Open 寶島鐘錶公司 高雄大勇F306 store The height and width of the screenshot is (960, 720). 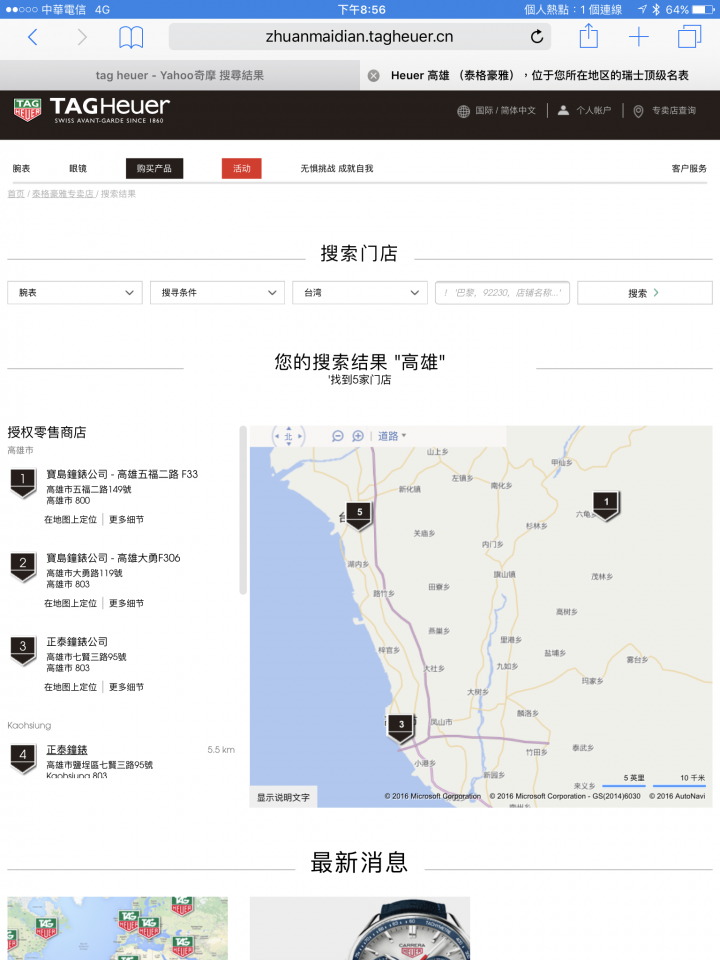pyautogui.click(x=113, y=558)
